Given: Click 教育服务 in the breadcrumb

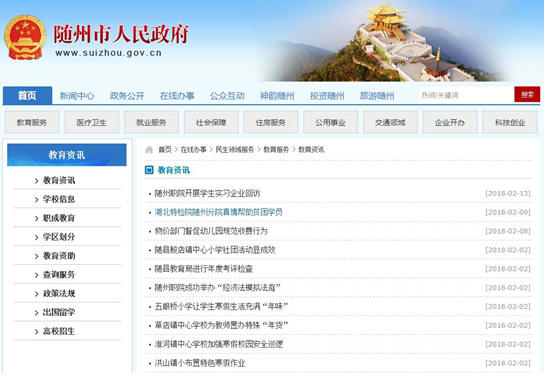Looking at the screenshot, I should tap(276, 150).
